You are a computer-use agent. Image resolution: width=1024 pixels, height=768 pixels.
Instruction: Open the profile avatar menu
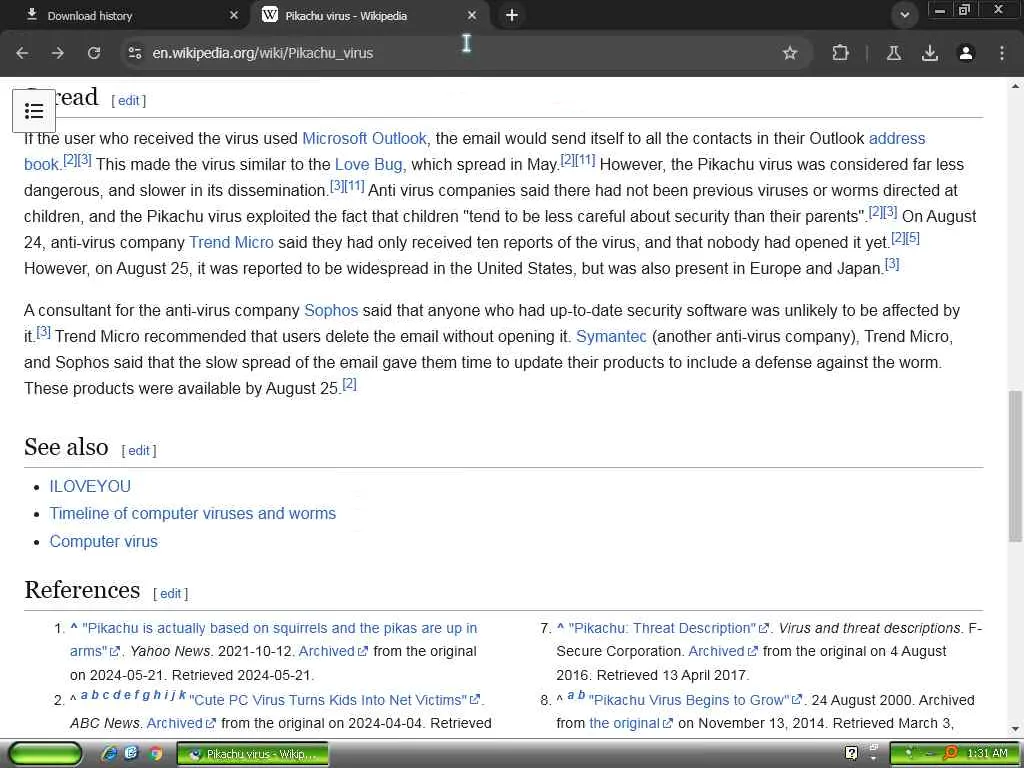tap(966, 53)
